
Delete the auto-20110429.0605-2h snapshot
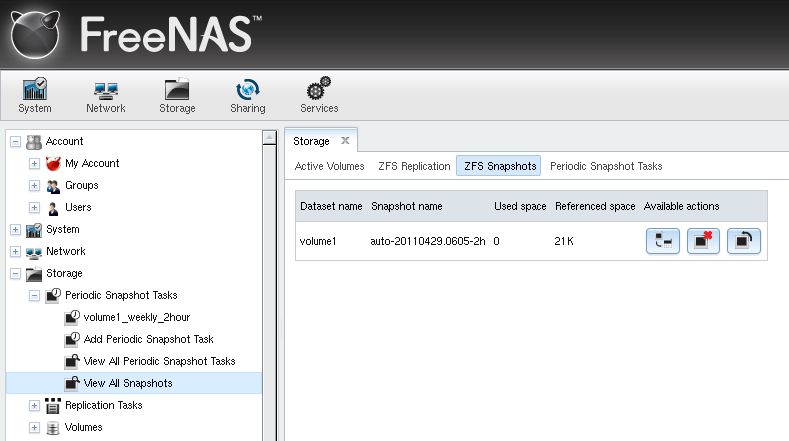click(703, 241)
